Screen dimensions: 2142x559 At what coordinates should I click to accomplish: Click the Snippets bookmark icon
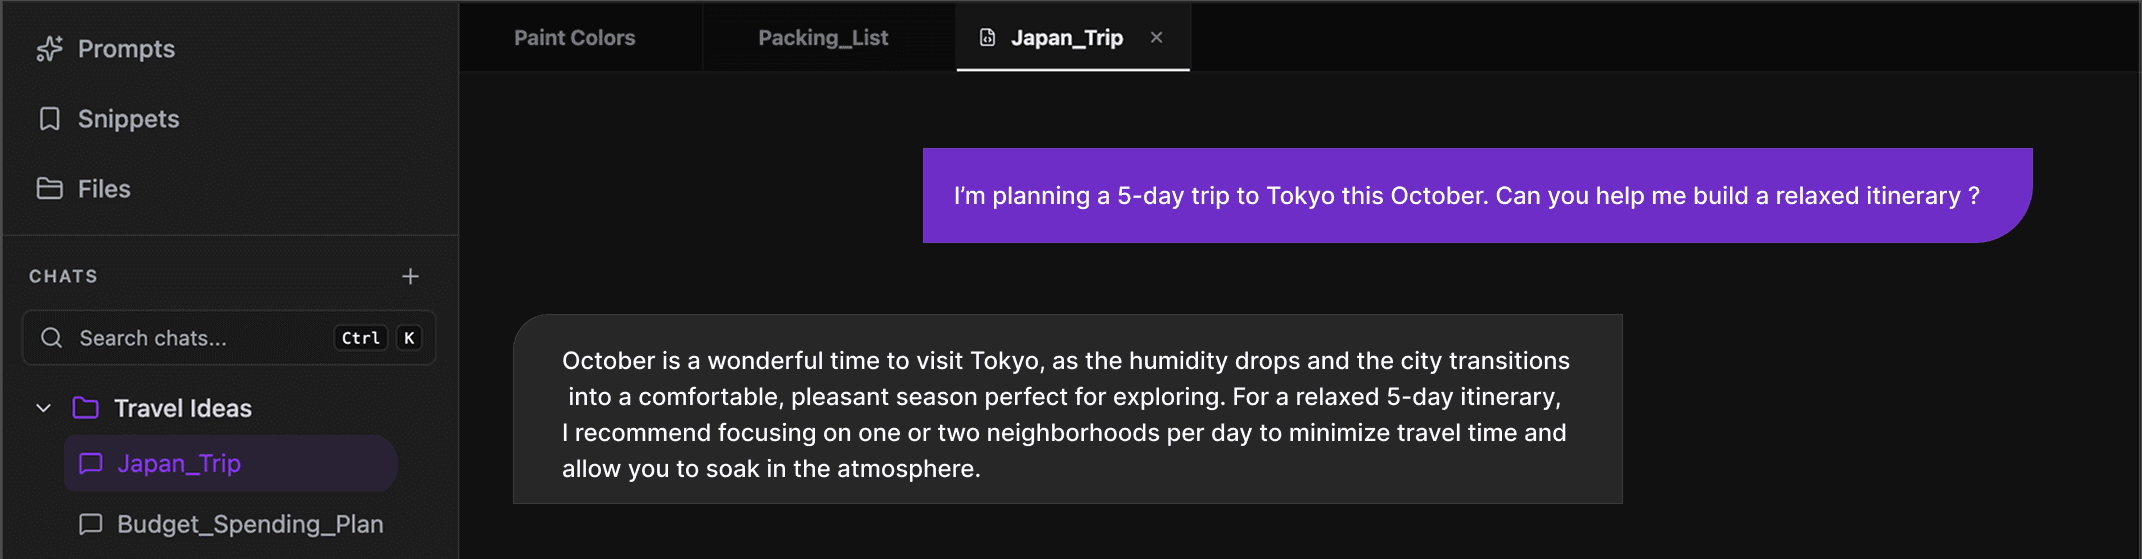pos(49,119)
